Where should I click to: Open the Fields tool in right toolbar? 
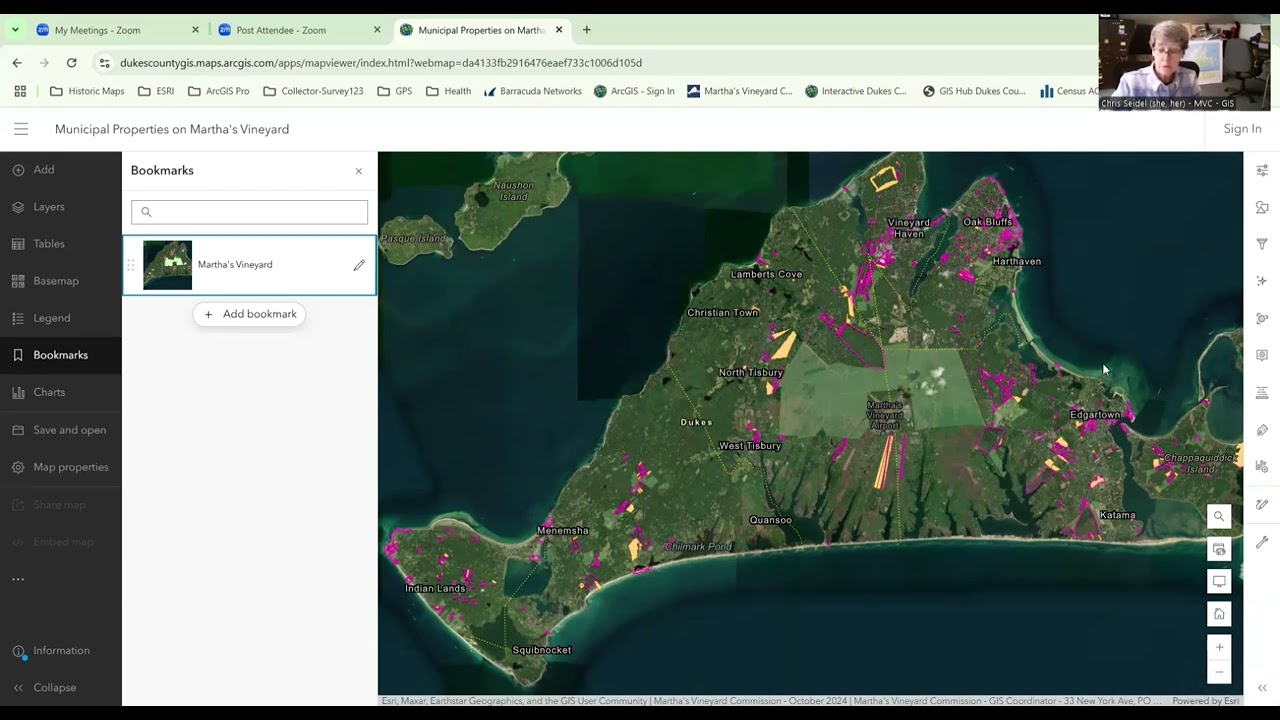(x=1262, y=392)
